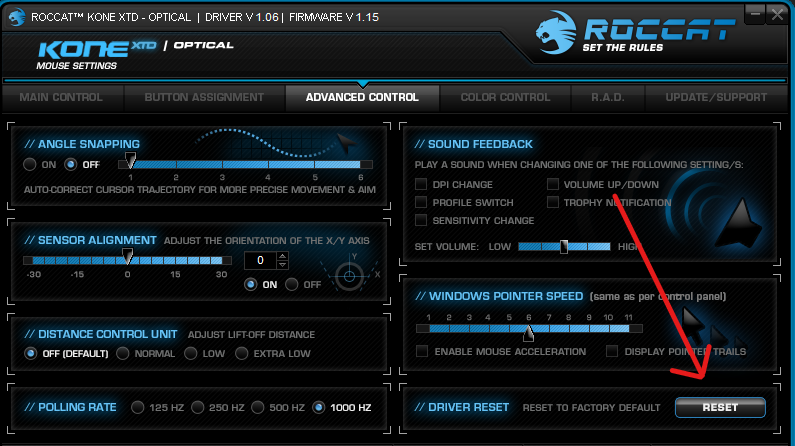The image size is (795, 446).
Task: Select angle snapping OFF radio
Action: (70, 164)
